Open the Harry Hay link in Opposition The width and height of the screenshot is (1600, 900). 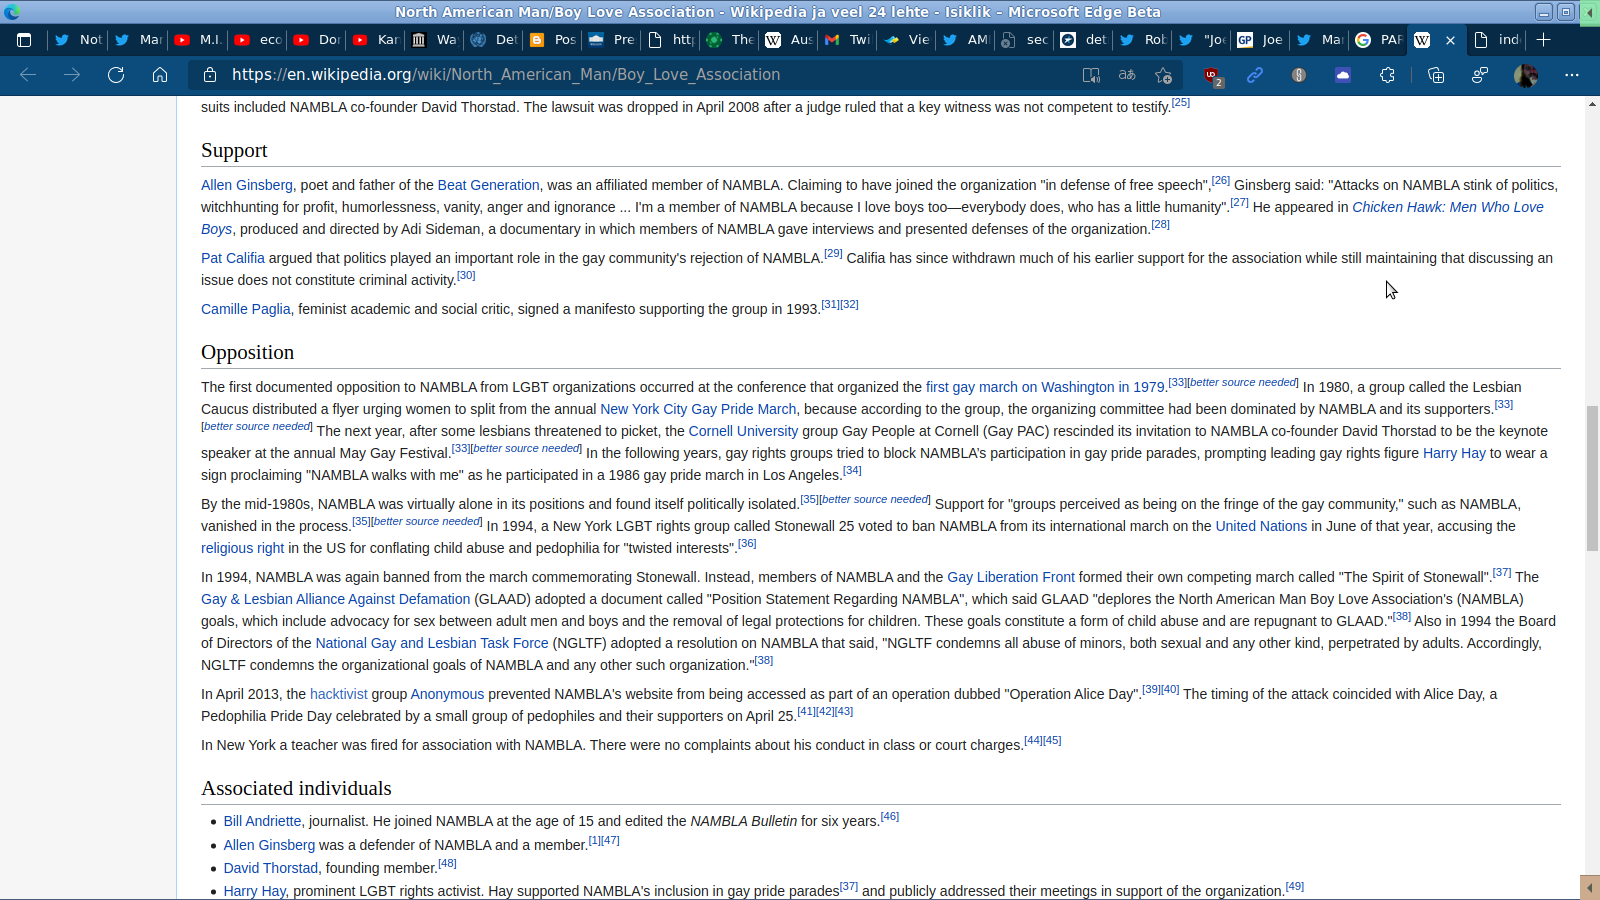[x=1454, y=453]
